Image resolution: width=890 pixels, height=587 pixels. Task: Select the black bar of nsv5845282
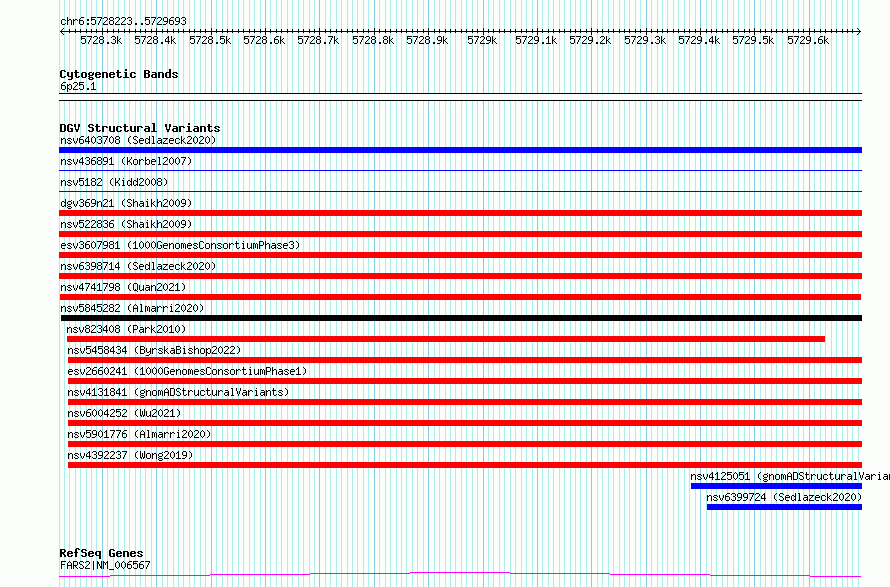click(461, 318)
